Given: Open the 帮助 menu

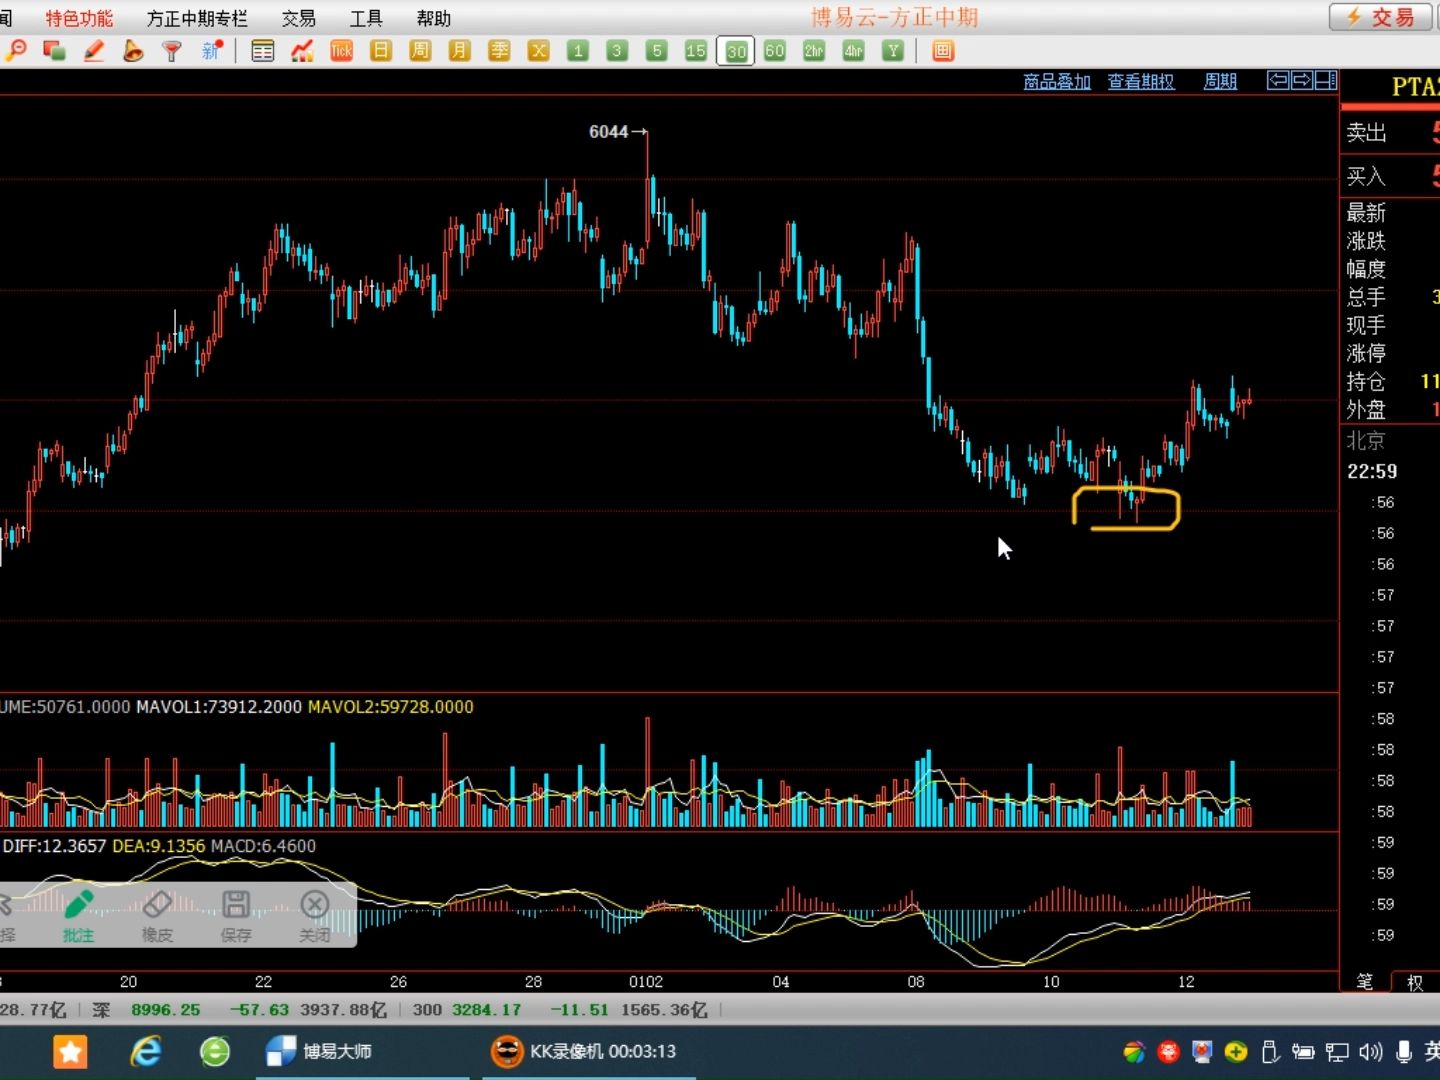Looking at the screenshot, I should 434,18.
